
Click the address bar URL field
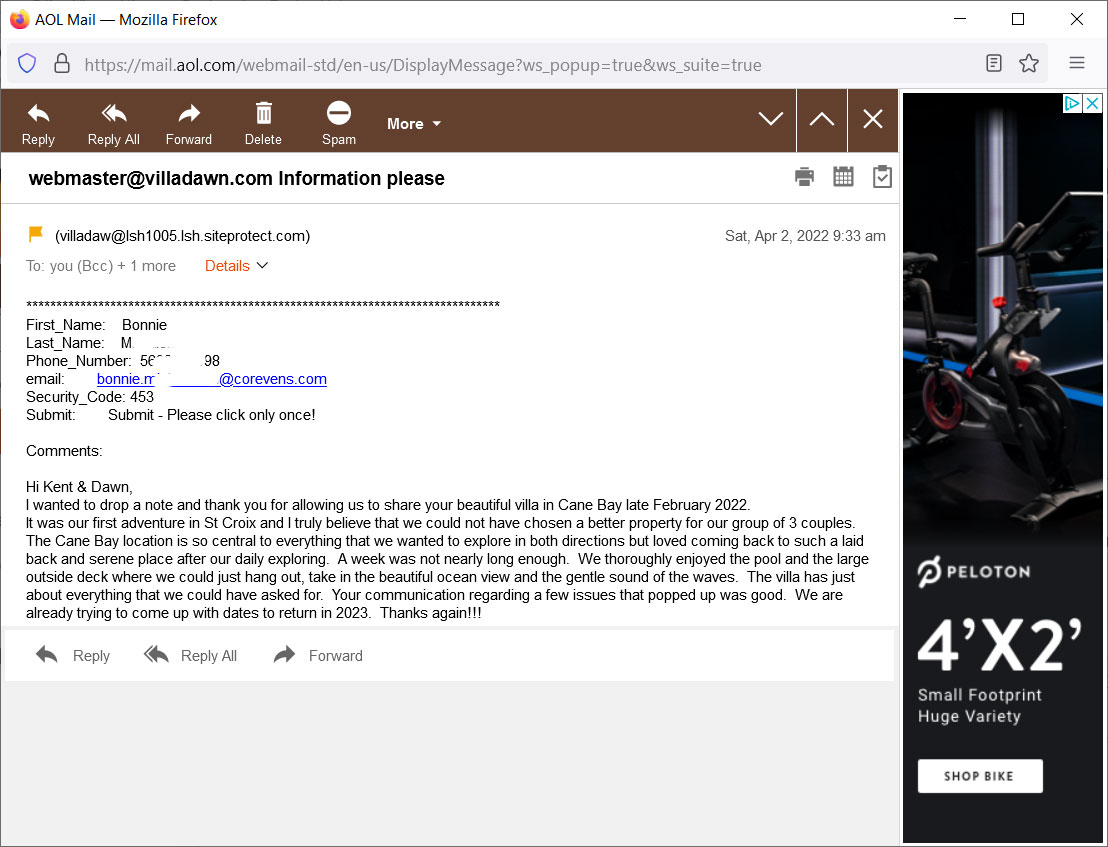[x=500, y=65]
